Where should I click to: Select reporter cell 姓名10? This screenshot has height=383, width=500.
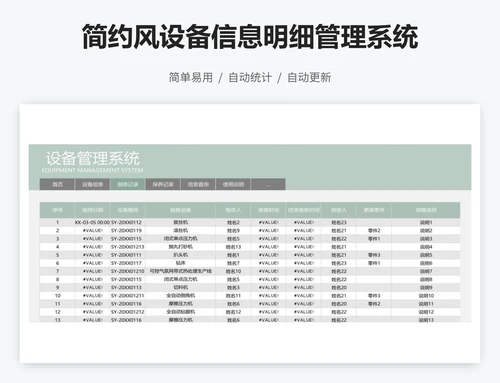click(x=233, y=271)
